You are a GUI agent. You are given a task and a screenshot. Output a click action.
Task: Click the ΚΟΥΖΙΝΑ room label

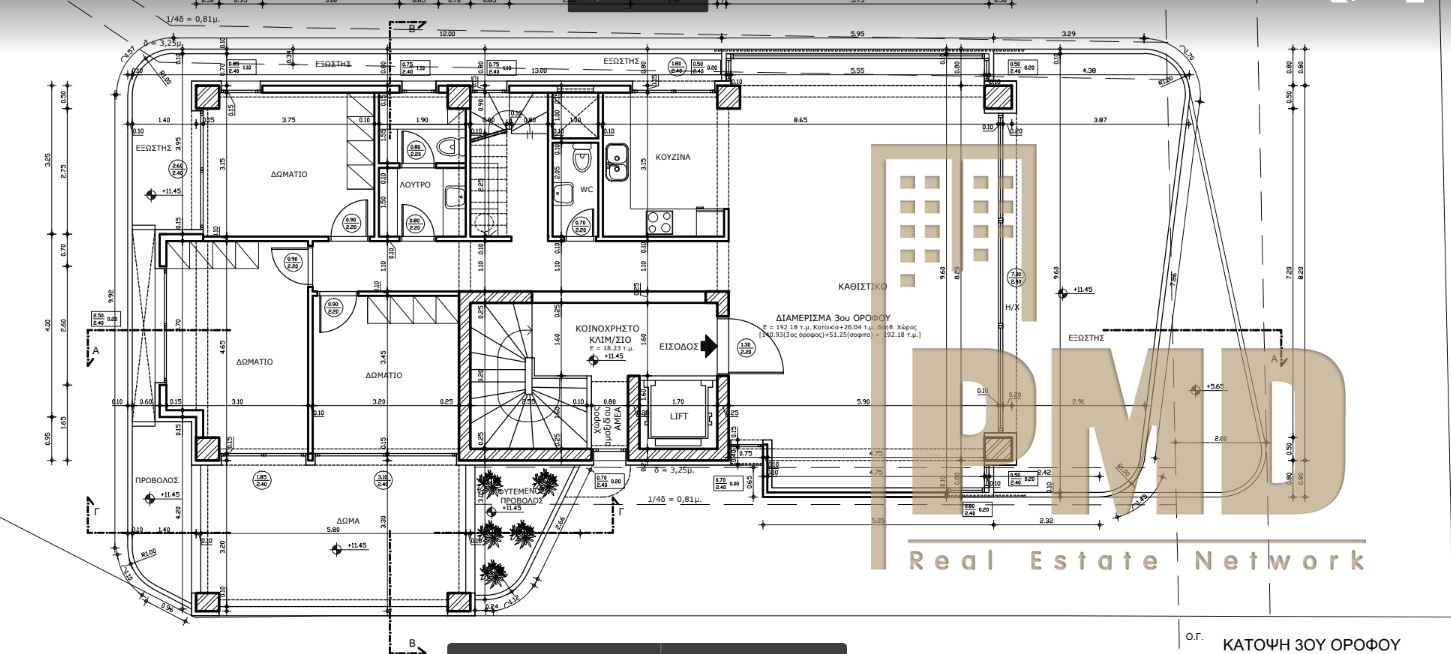(x=672, y=157)
